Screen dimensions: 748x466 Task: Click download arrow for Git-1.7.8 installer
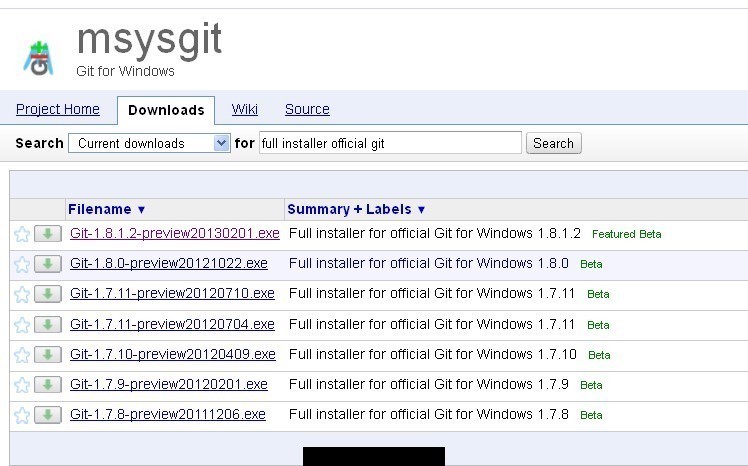[48, 415]
